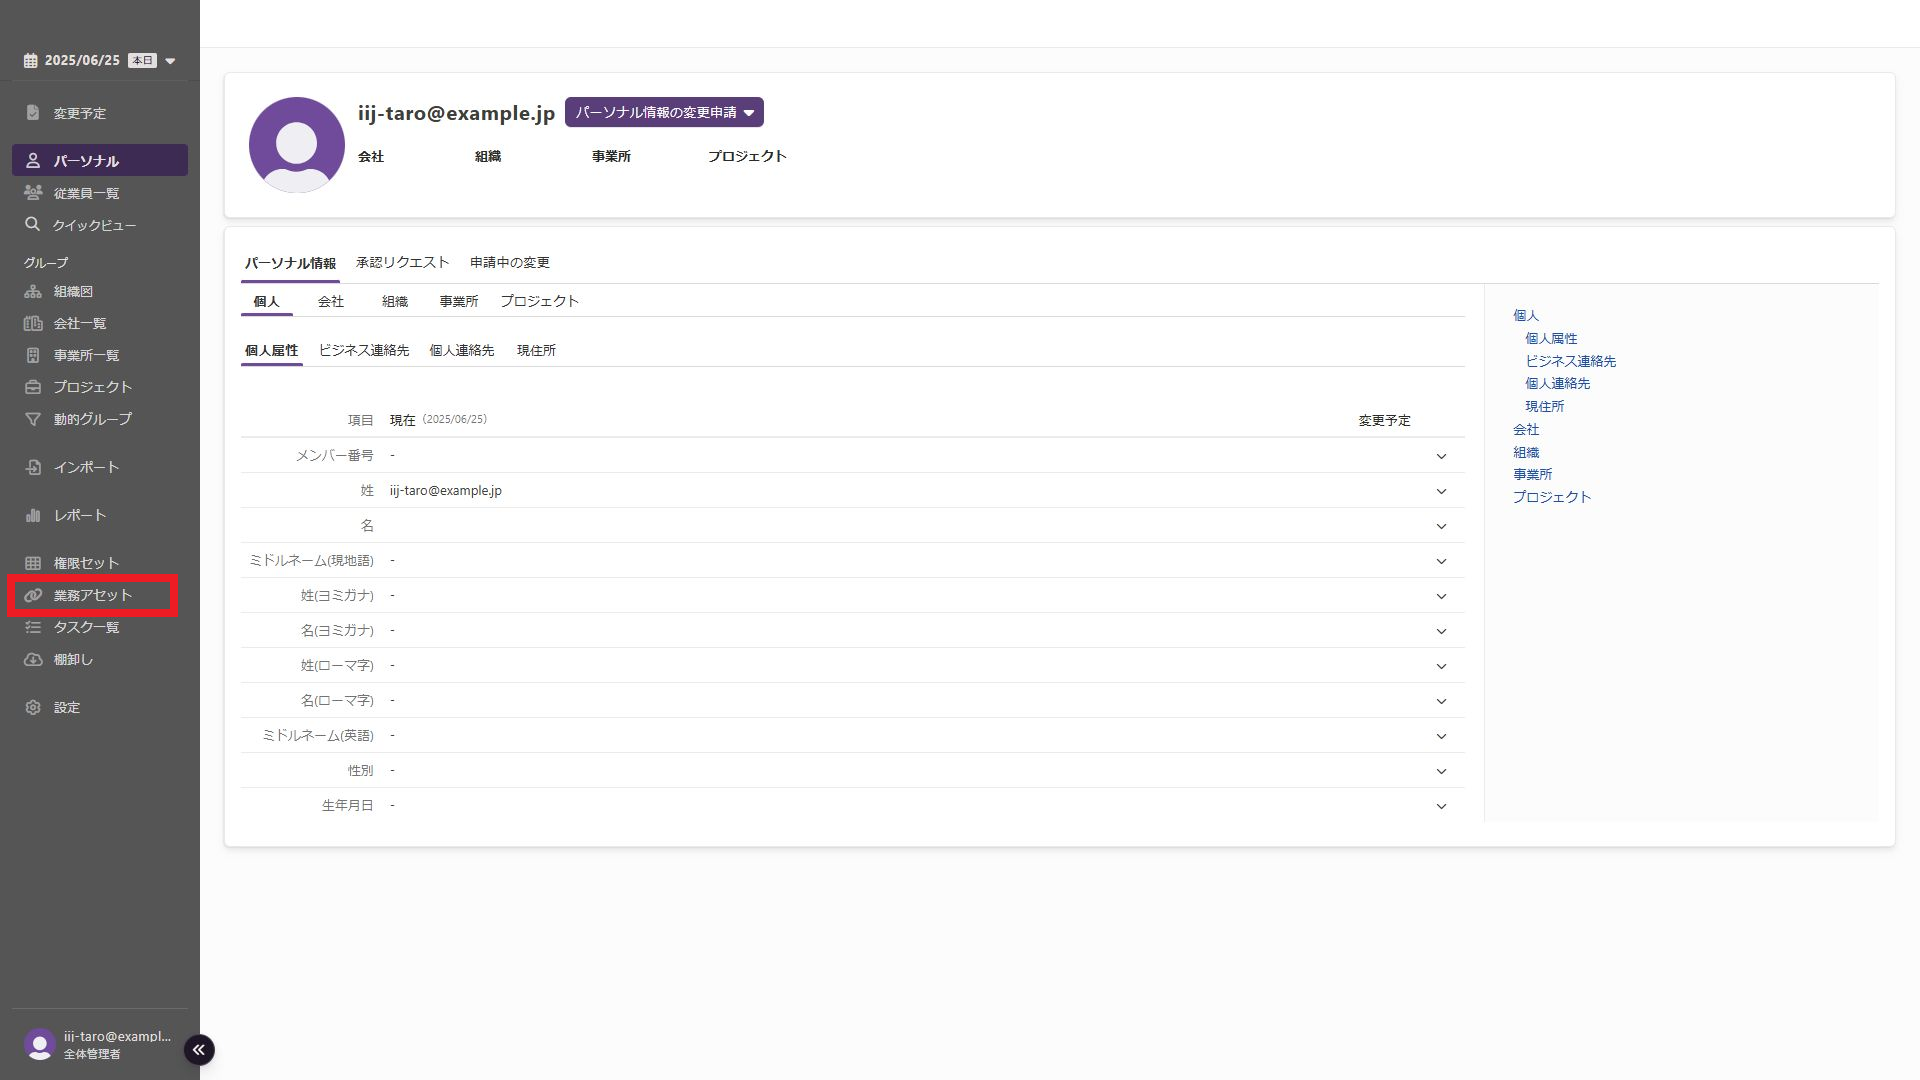
Task: Select the ビジネス連絡先 sub-tab
Action: [x=363, y=350]
